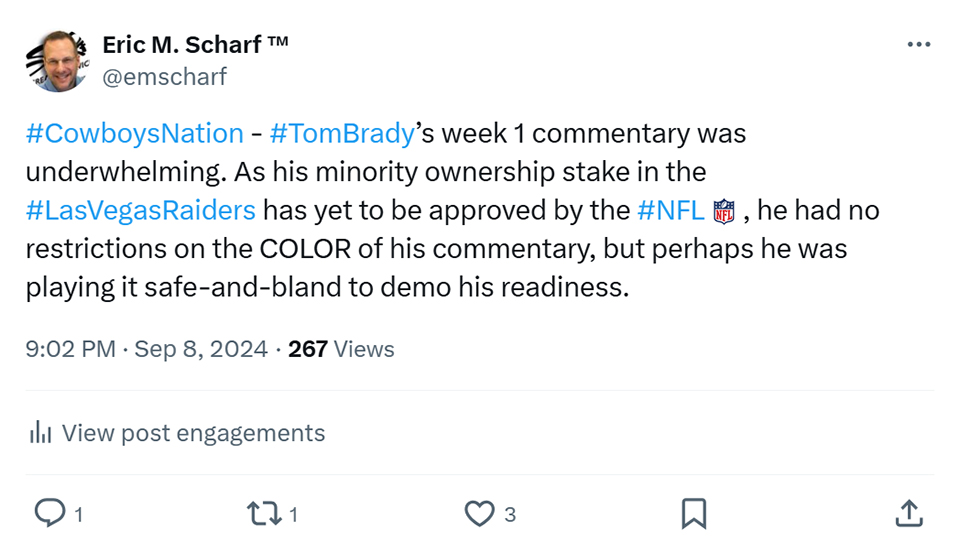Open the #NFL hashtag

[x=670, y=211]
